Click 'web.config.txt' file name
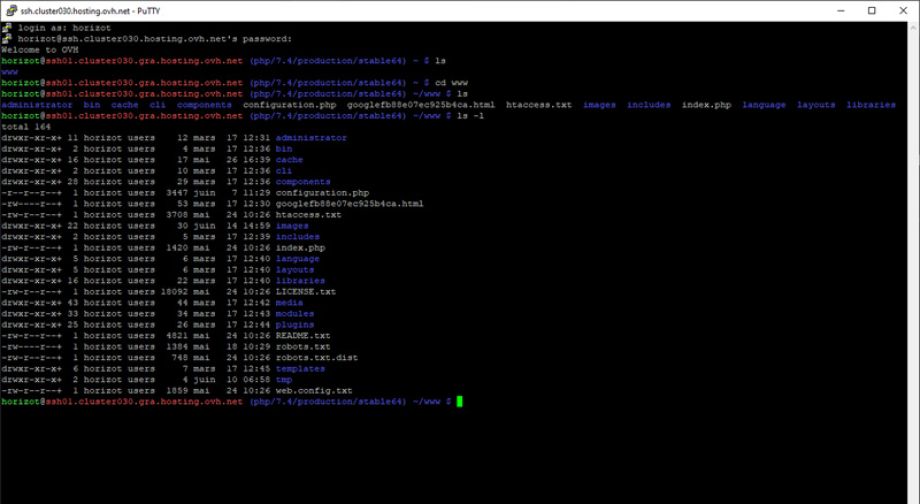 314,391
